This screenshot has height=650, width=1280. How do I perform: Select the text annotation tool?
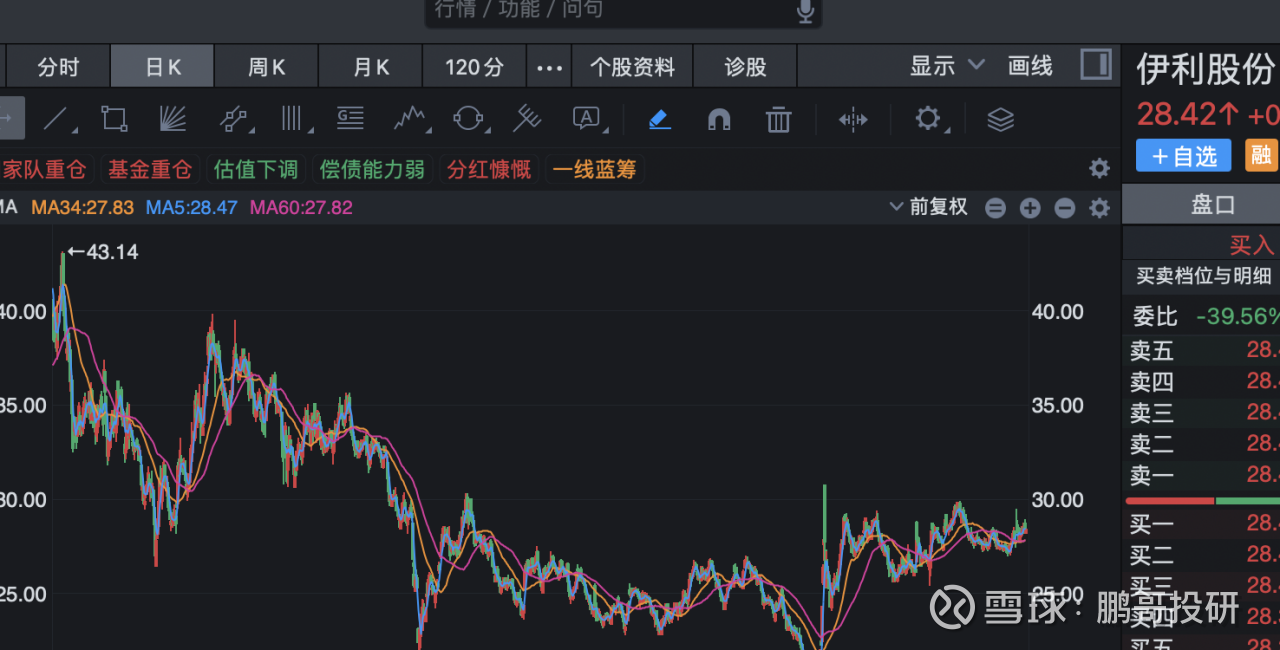[587, 120]
